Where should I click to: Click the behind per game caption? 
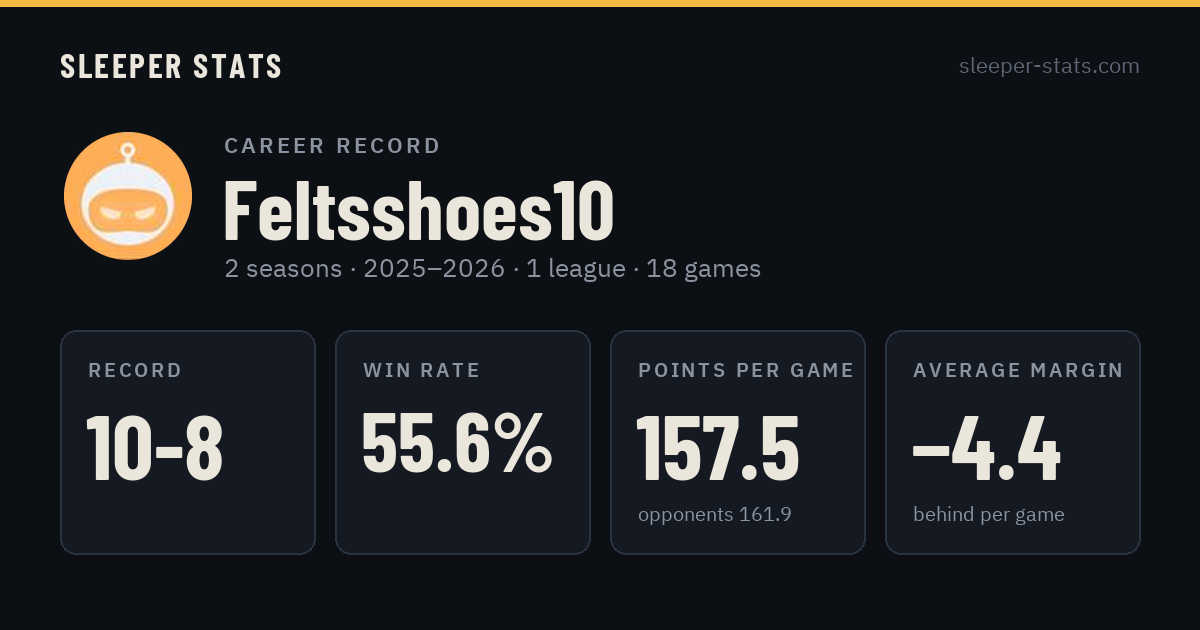click(989, 515)
